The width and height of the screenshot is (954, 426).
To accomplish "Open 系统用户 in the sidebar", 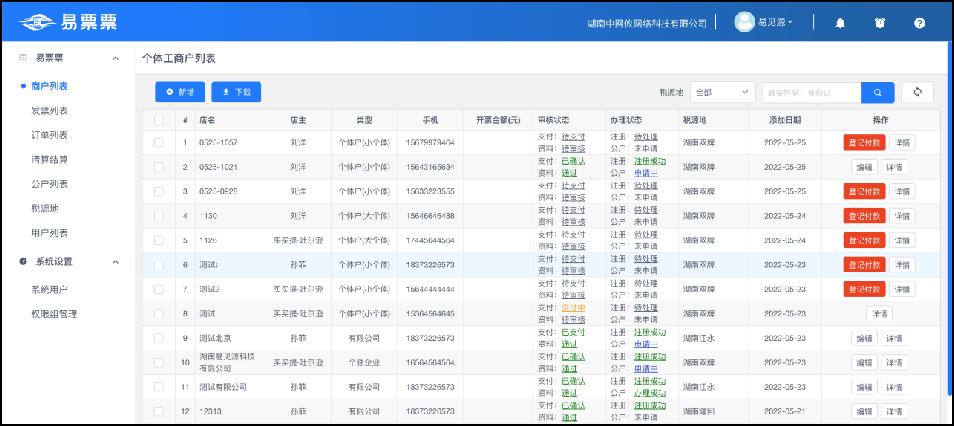I will point(49,289).
